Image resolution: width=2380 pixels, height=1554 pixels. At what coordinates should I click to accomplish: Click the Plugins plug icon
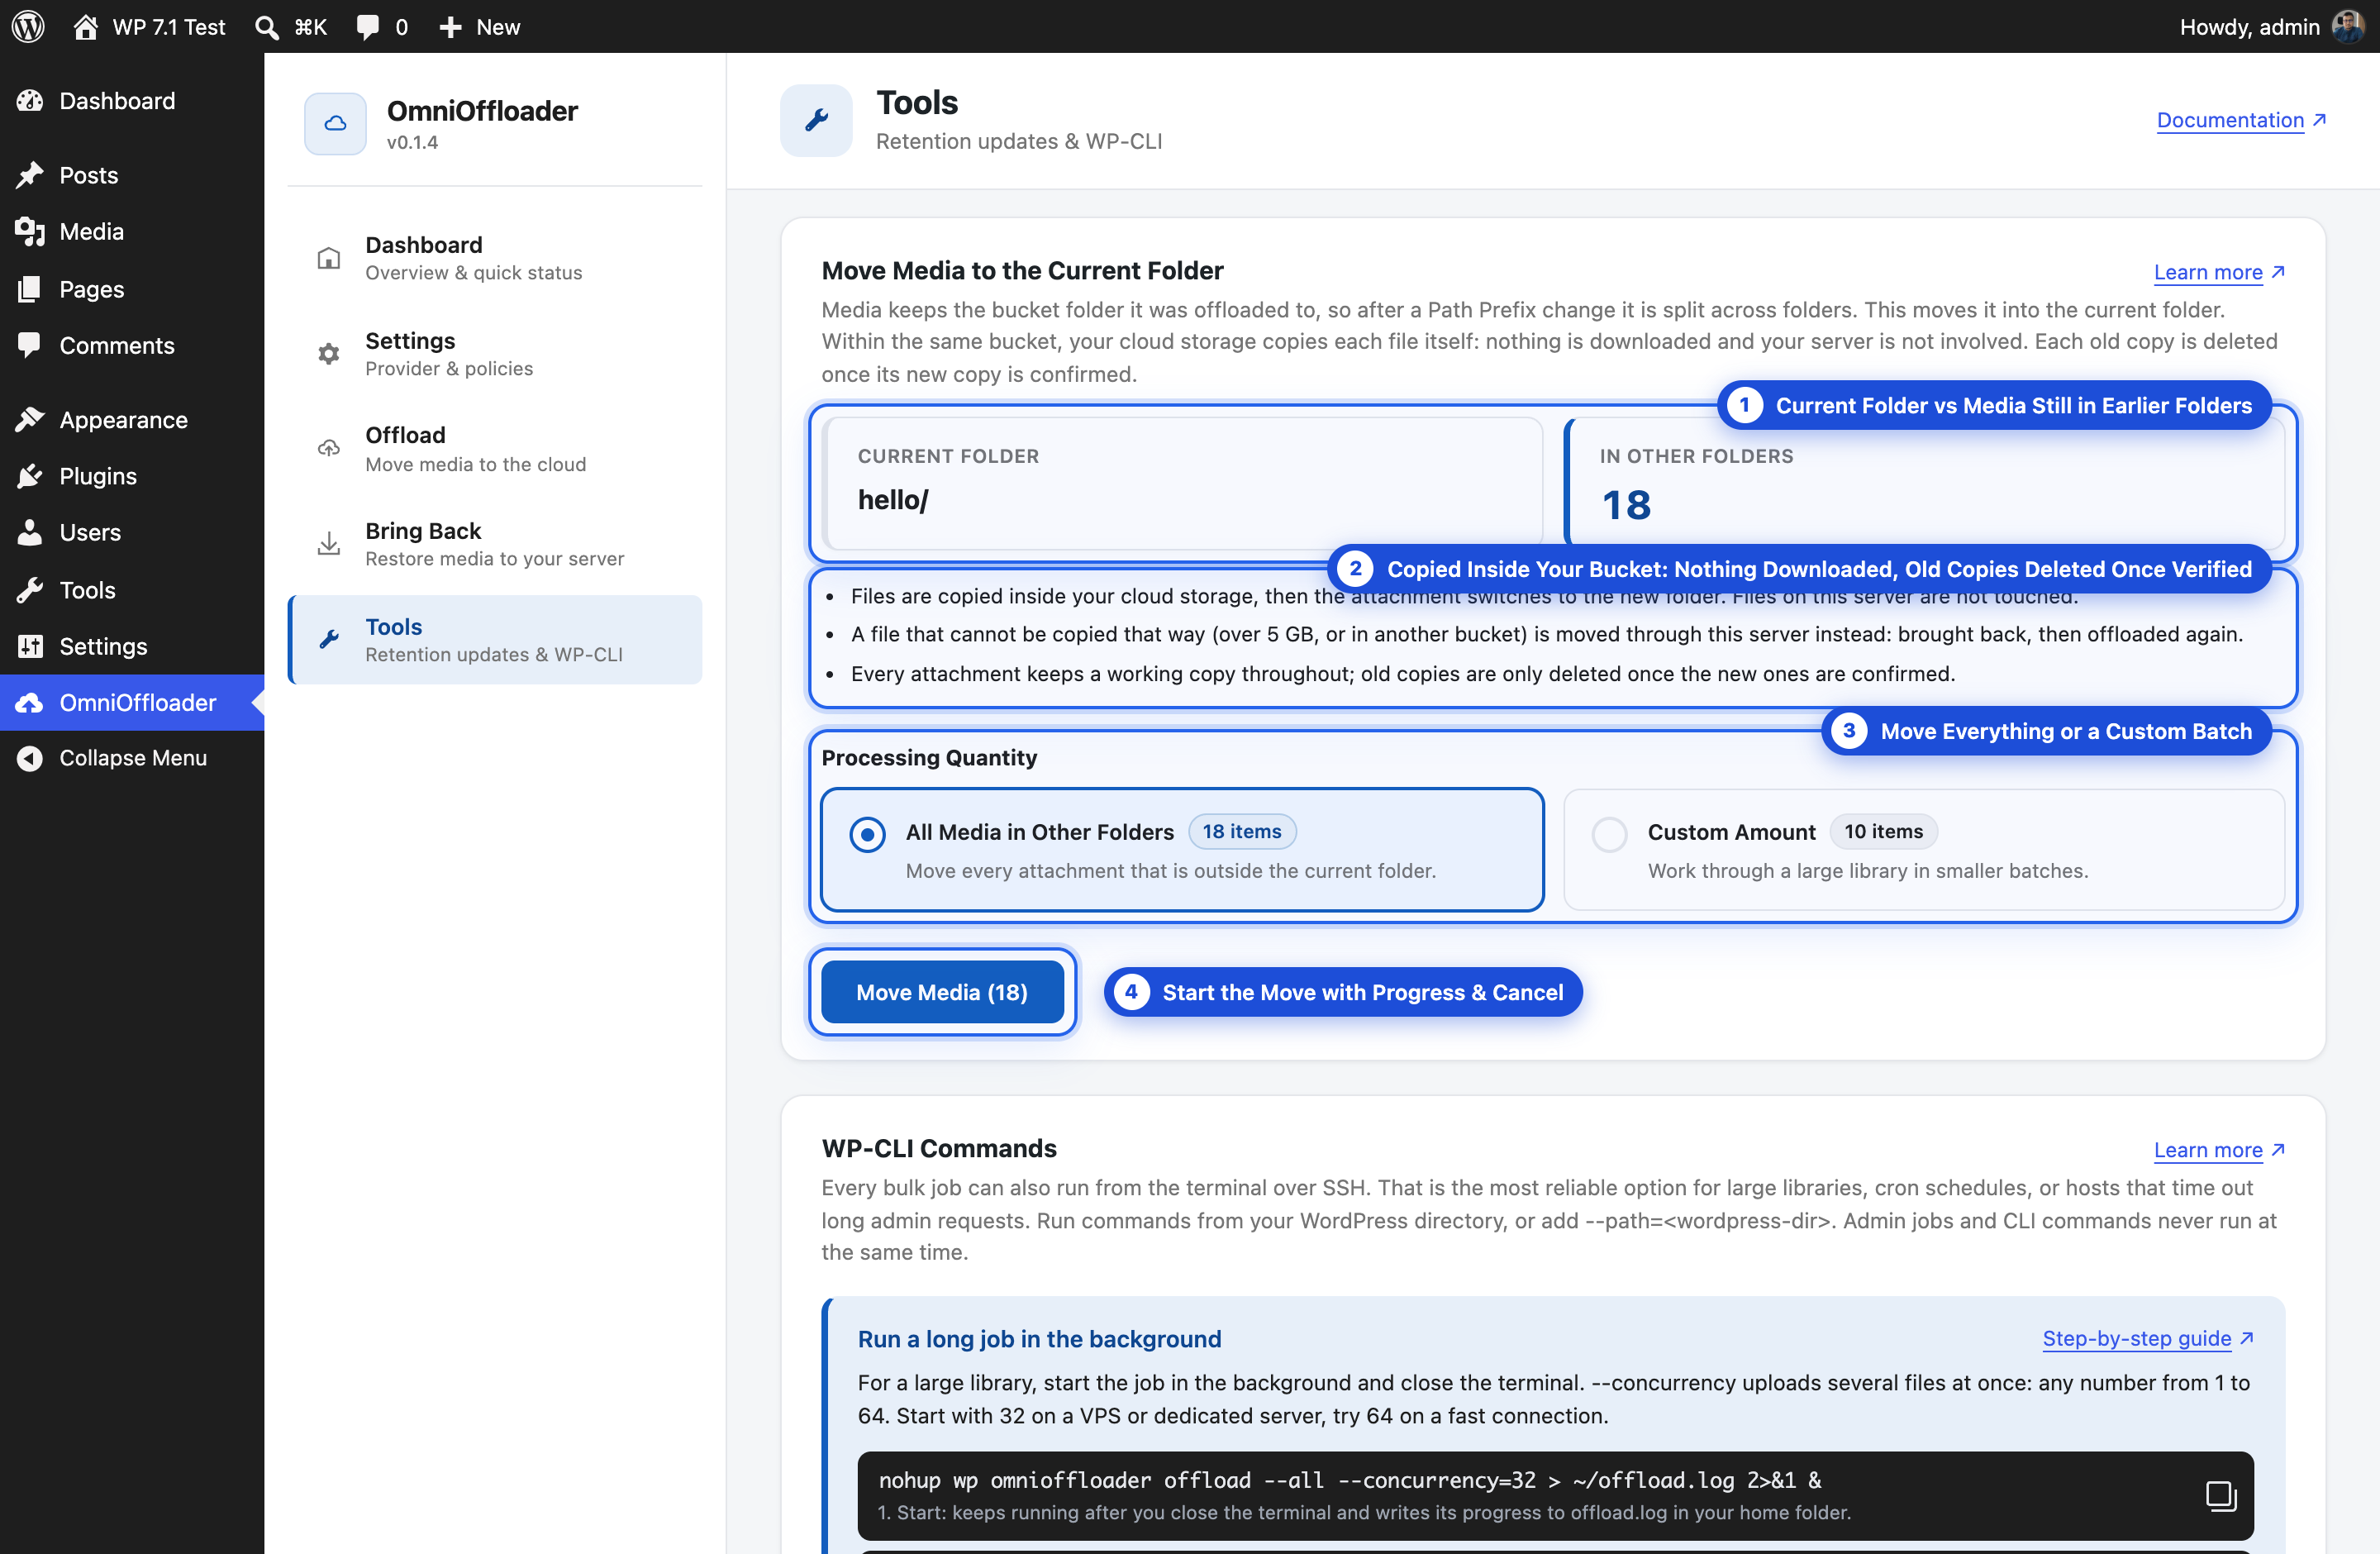click(30, 476)
